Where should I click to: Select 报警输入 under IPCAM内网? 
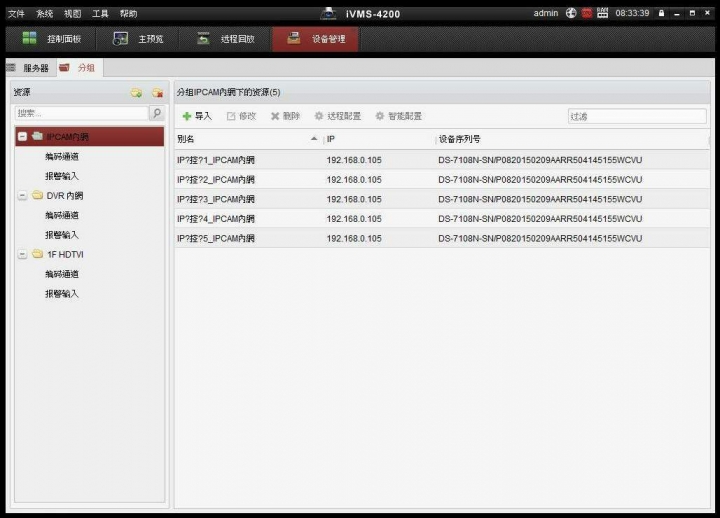pyautogui.click(x=62, y=176)
